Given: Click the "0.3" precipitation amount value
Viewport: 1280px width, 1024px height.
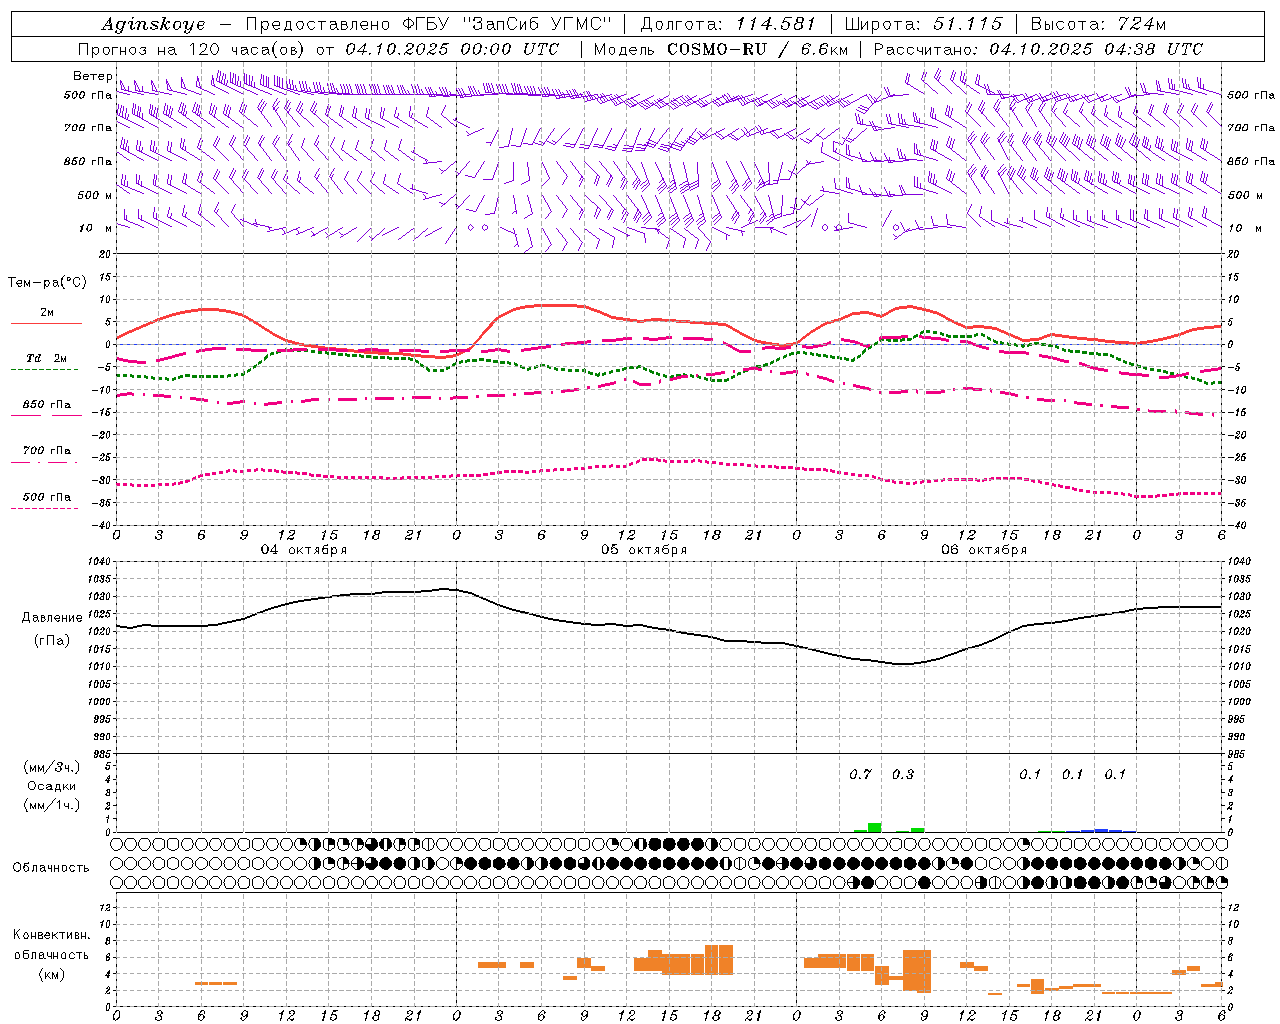Looking at the screenshot, I should click(902, 774).
